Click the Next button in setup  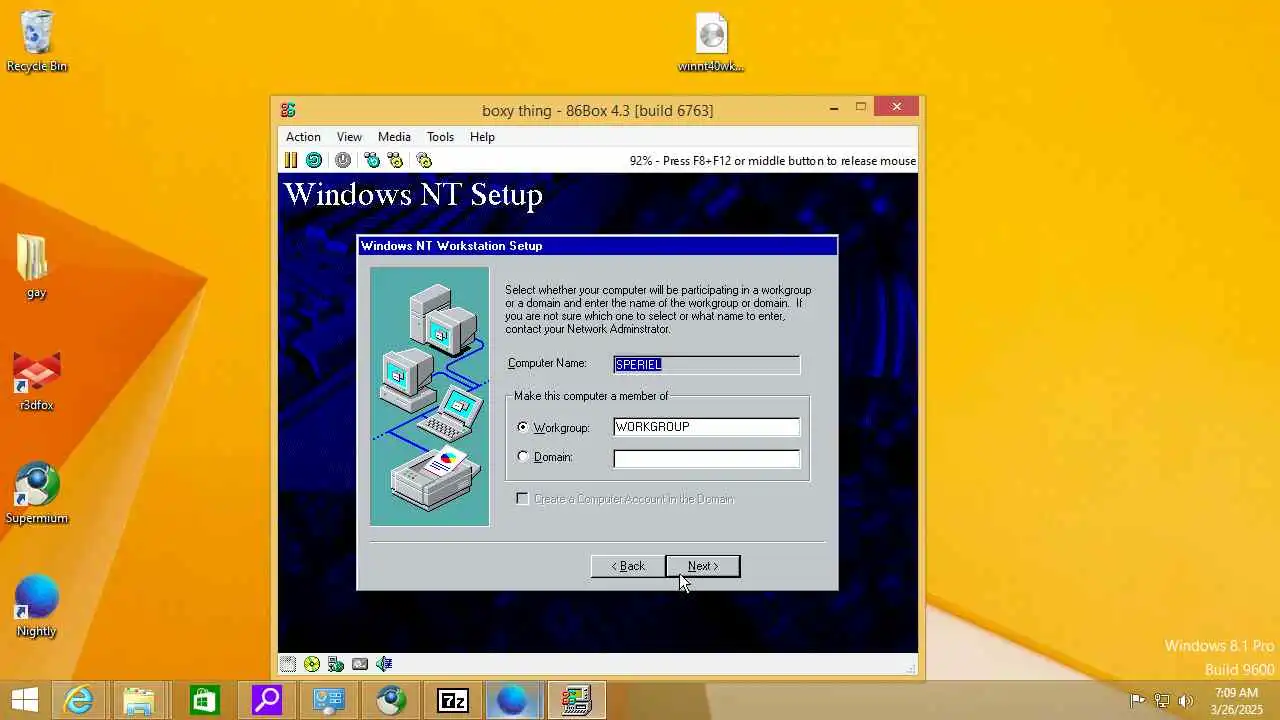pos(703,566)
